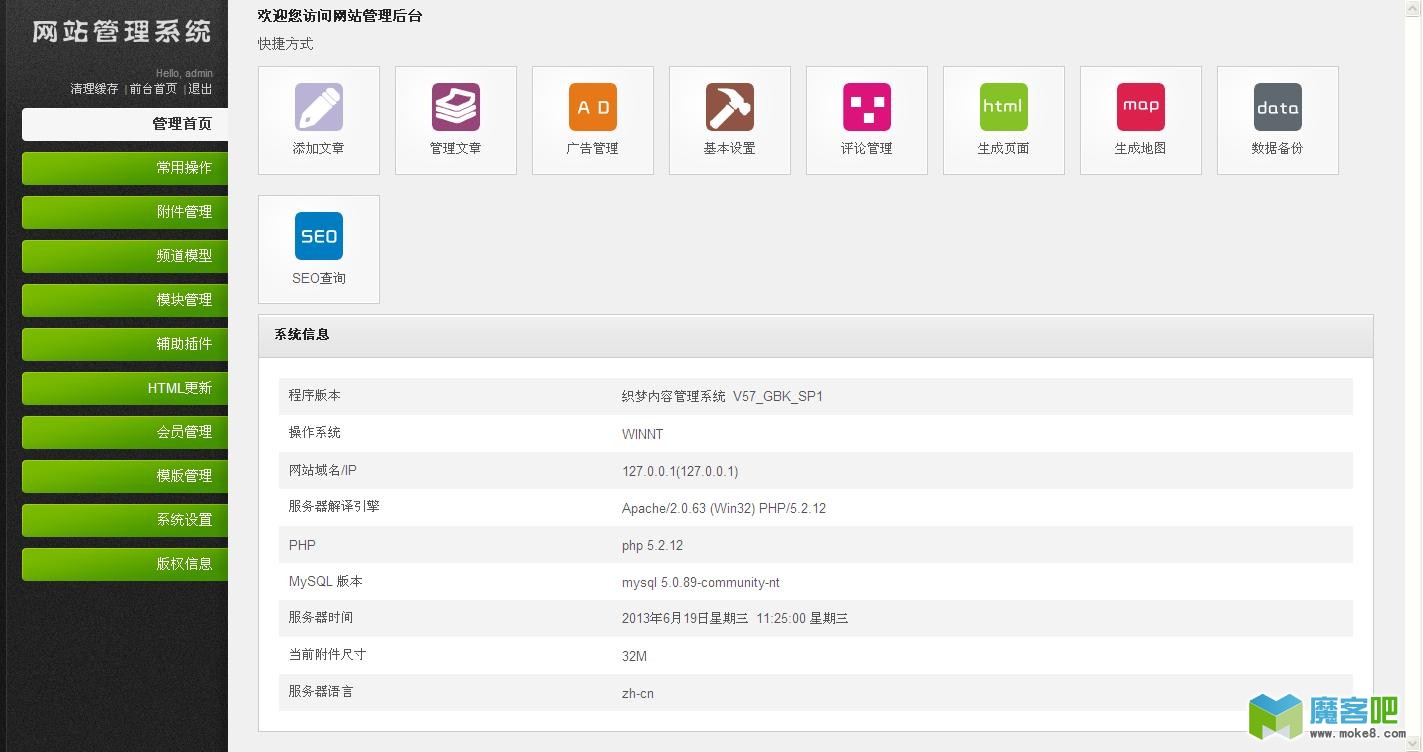1423x752 pixels.
Task: Click the mysql 5.0.89-community-nt value
Action: tap(701, 582)
